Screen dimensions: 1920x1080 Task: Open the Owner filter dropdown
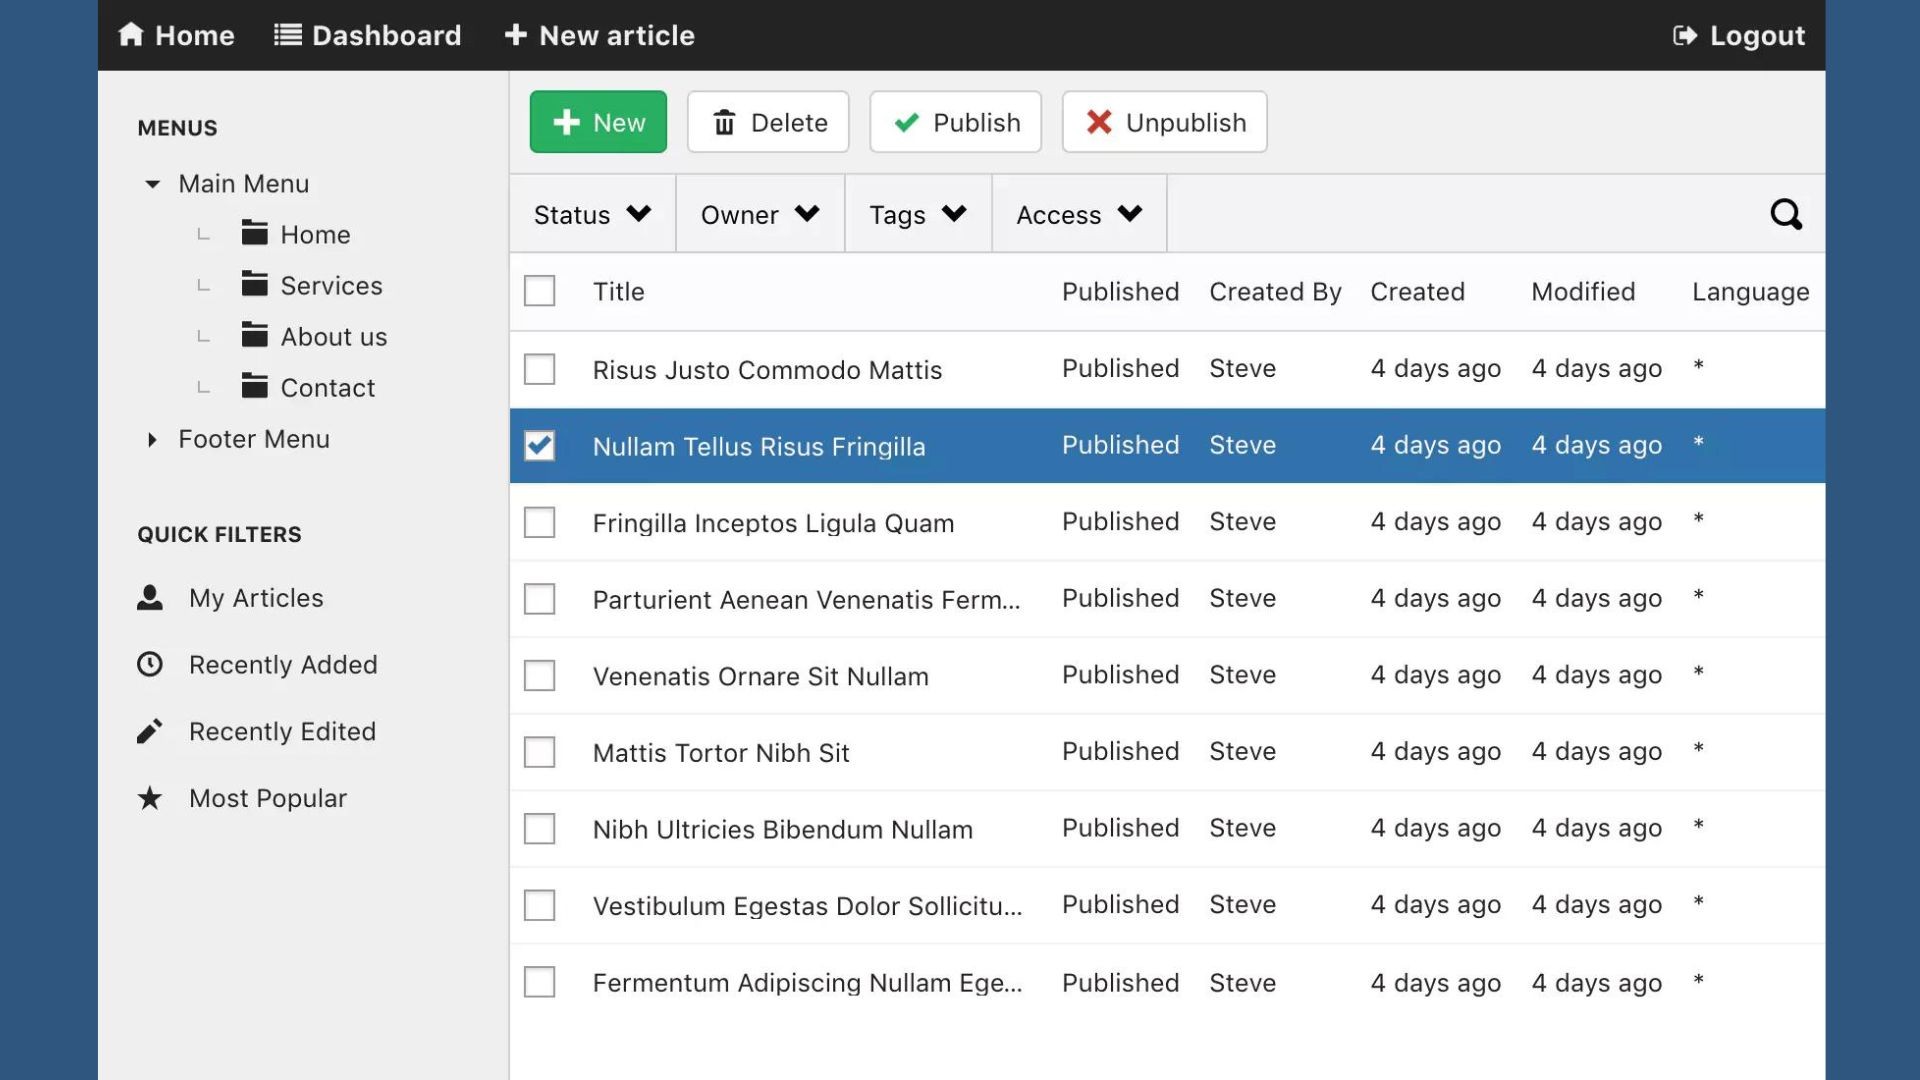(x=760, y=214)
